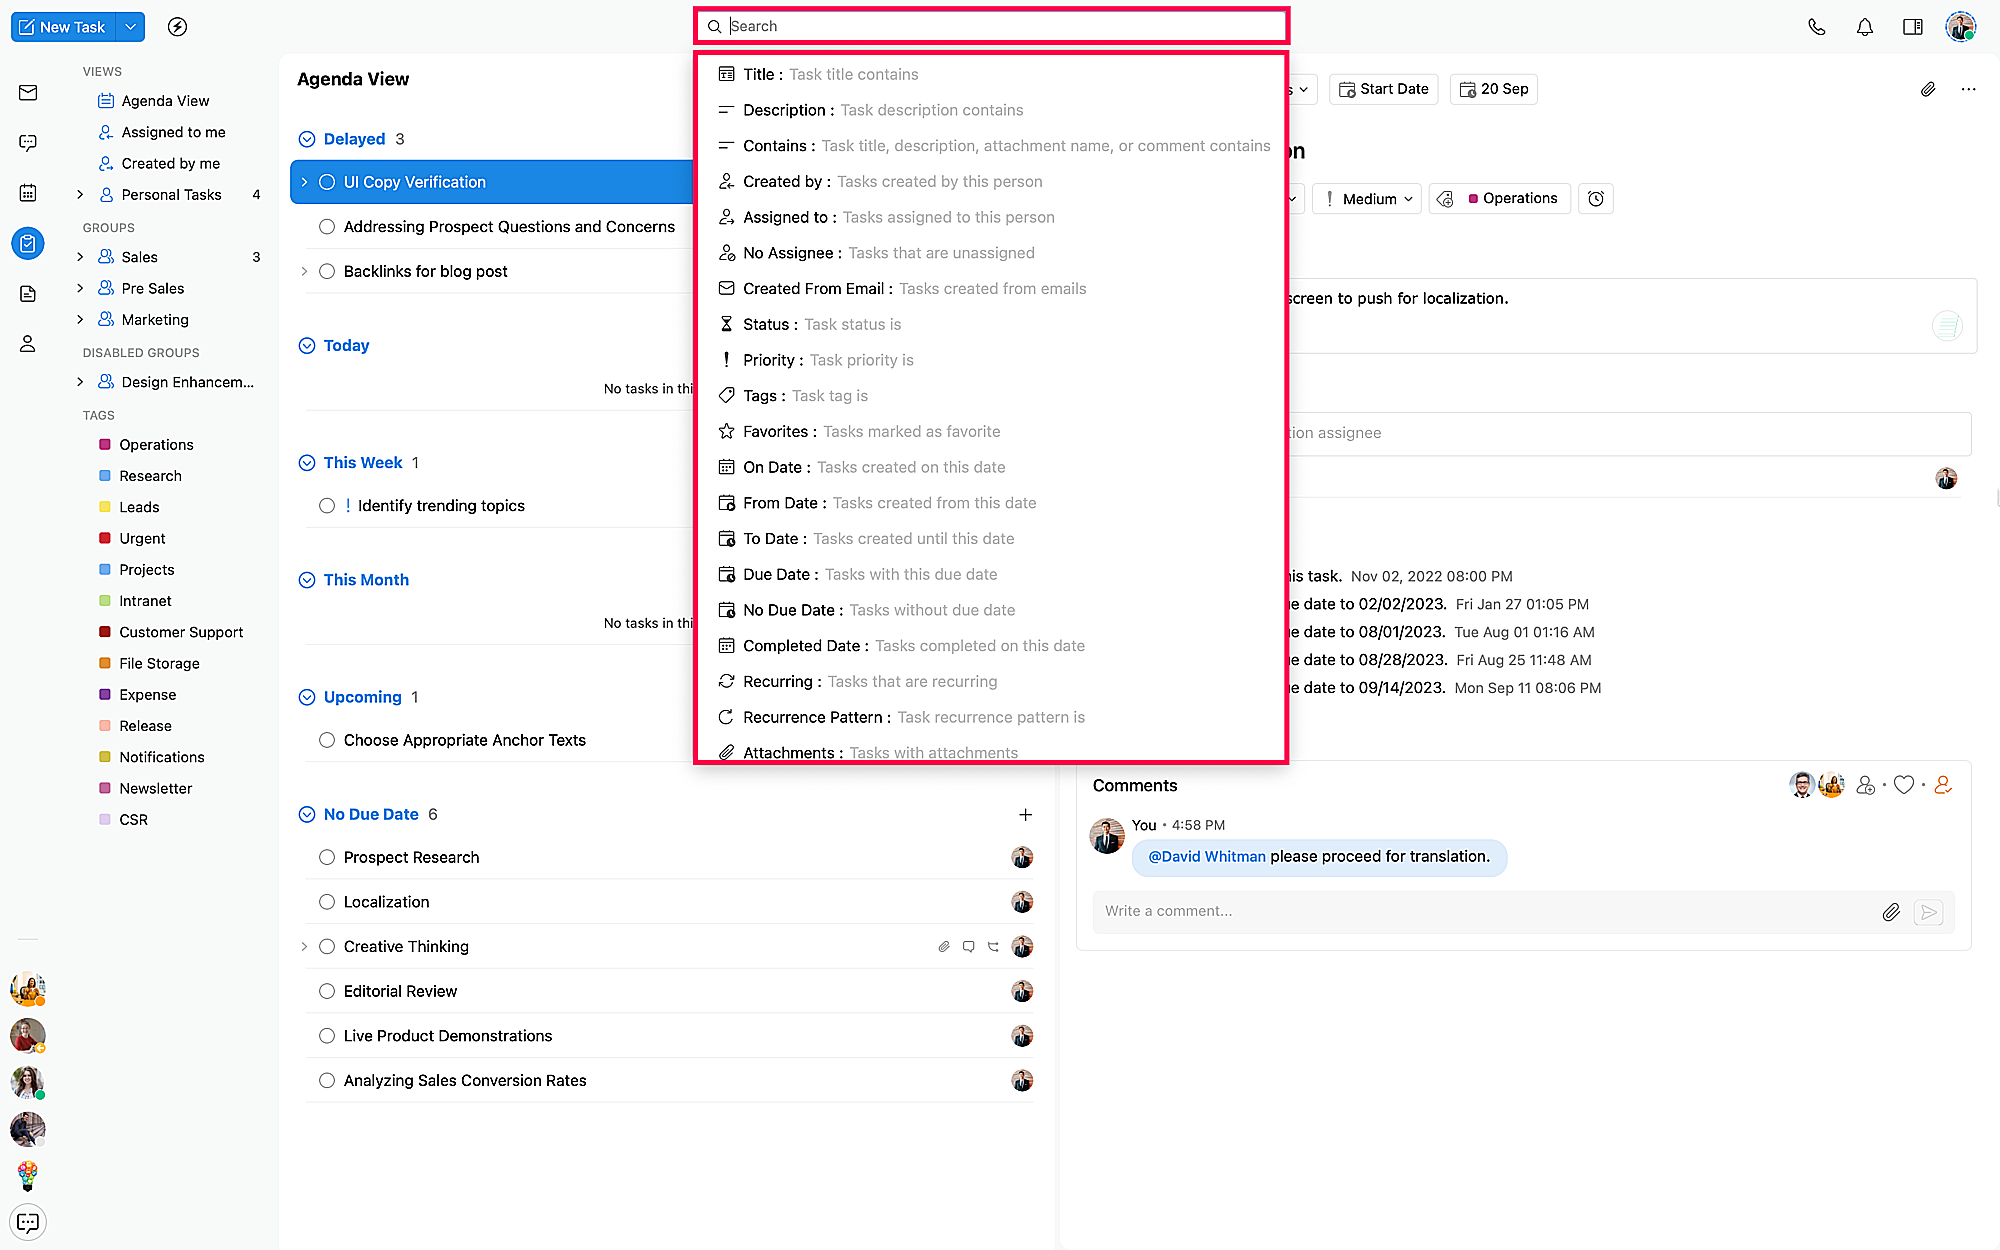2000x1250 pixels.
Task: Click the phone call icon
Action: click(x=1816, y=27)
